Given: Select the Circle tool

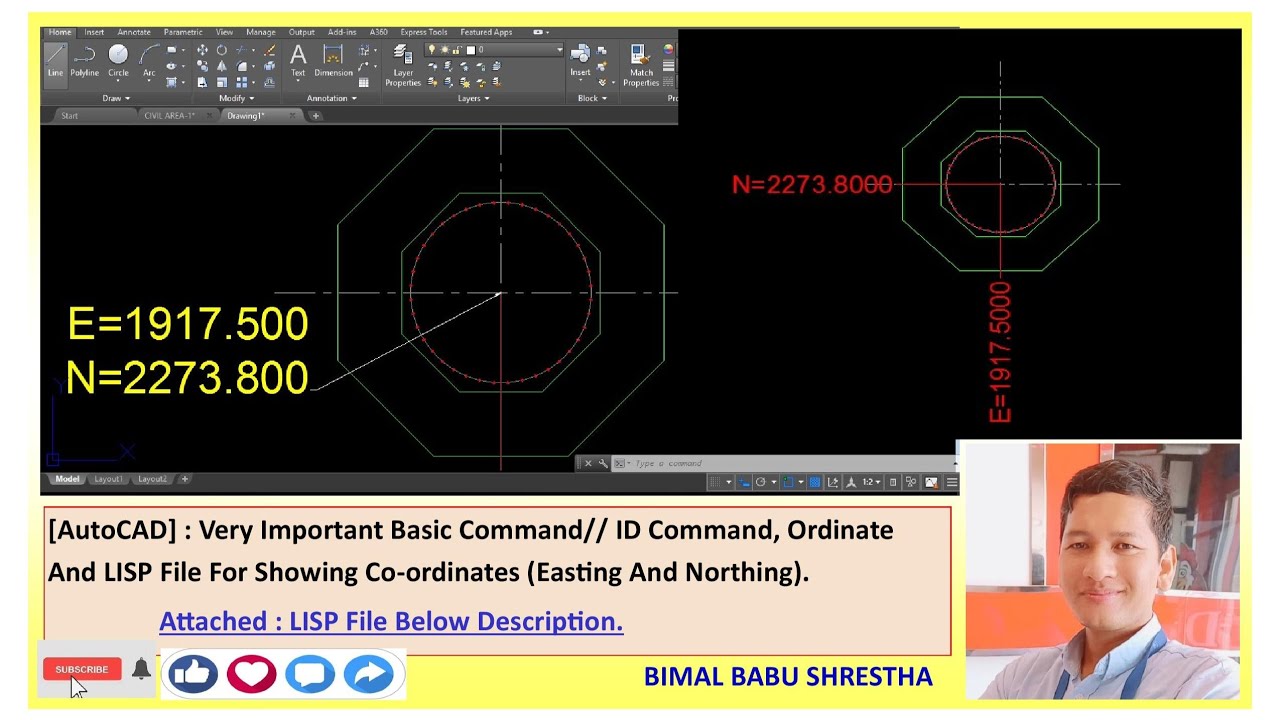Looking at the screenshot, I should [118, 60].
